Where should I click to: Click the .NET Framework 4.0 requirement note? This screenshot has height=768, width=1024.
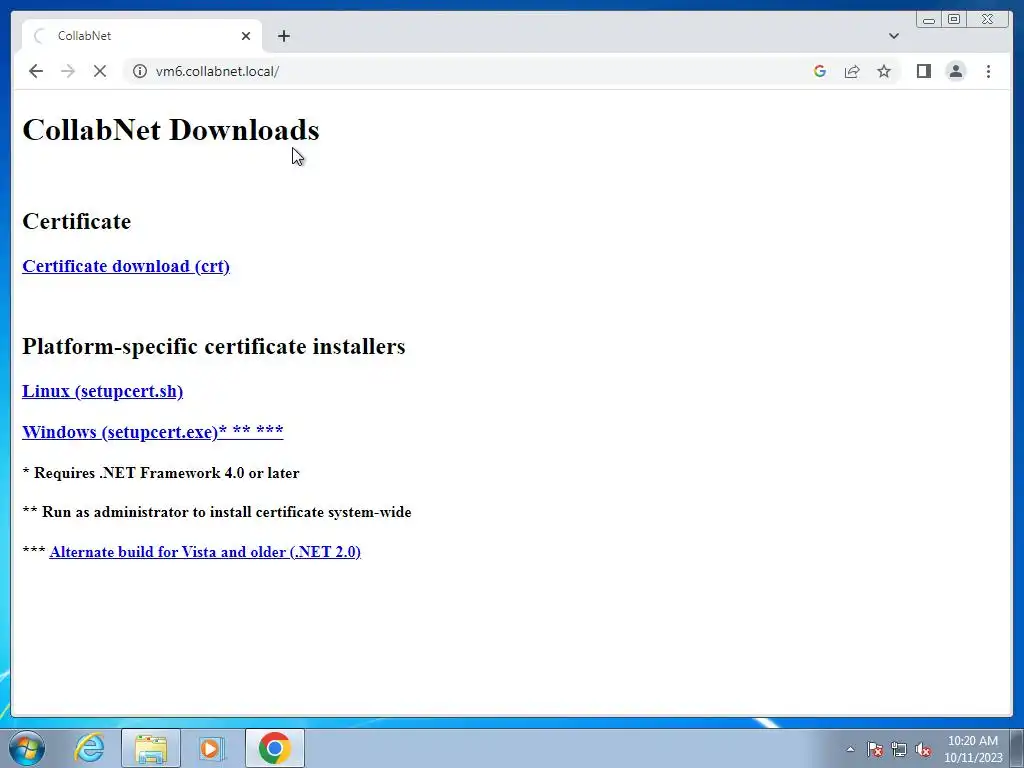pyautogui.click(x=161, y=473)
